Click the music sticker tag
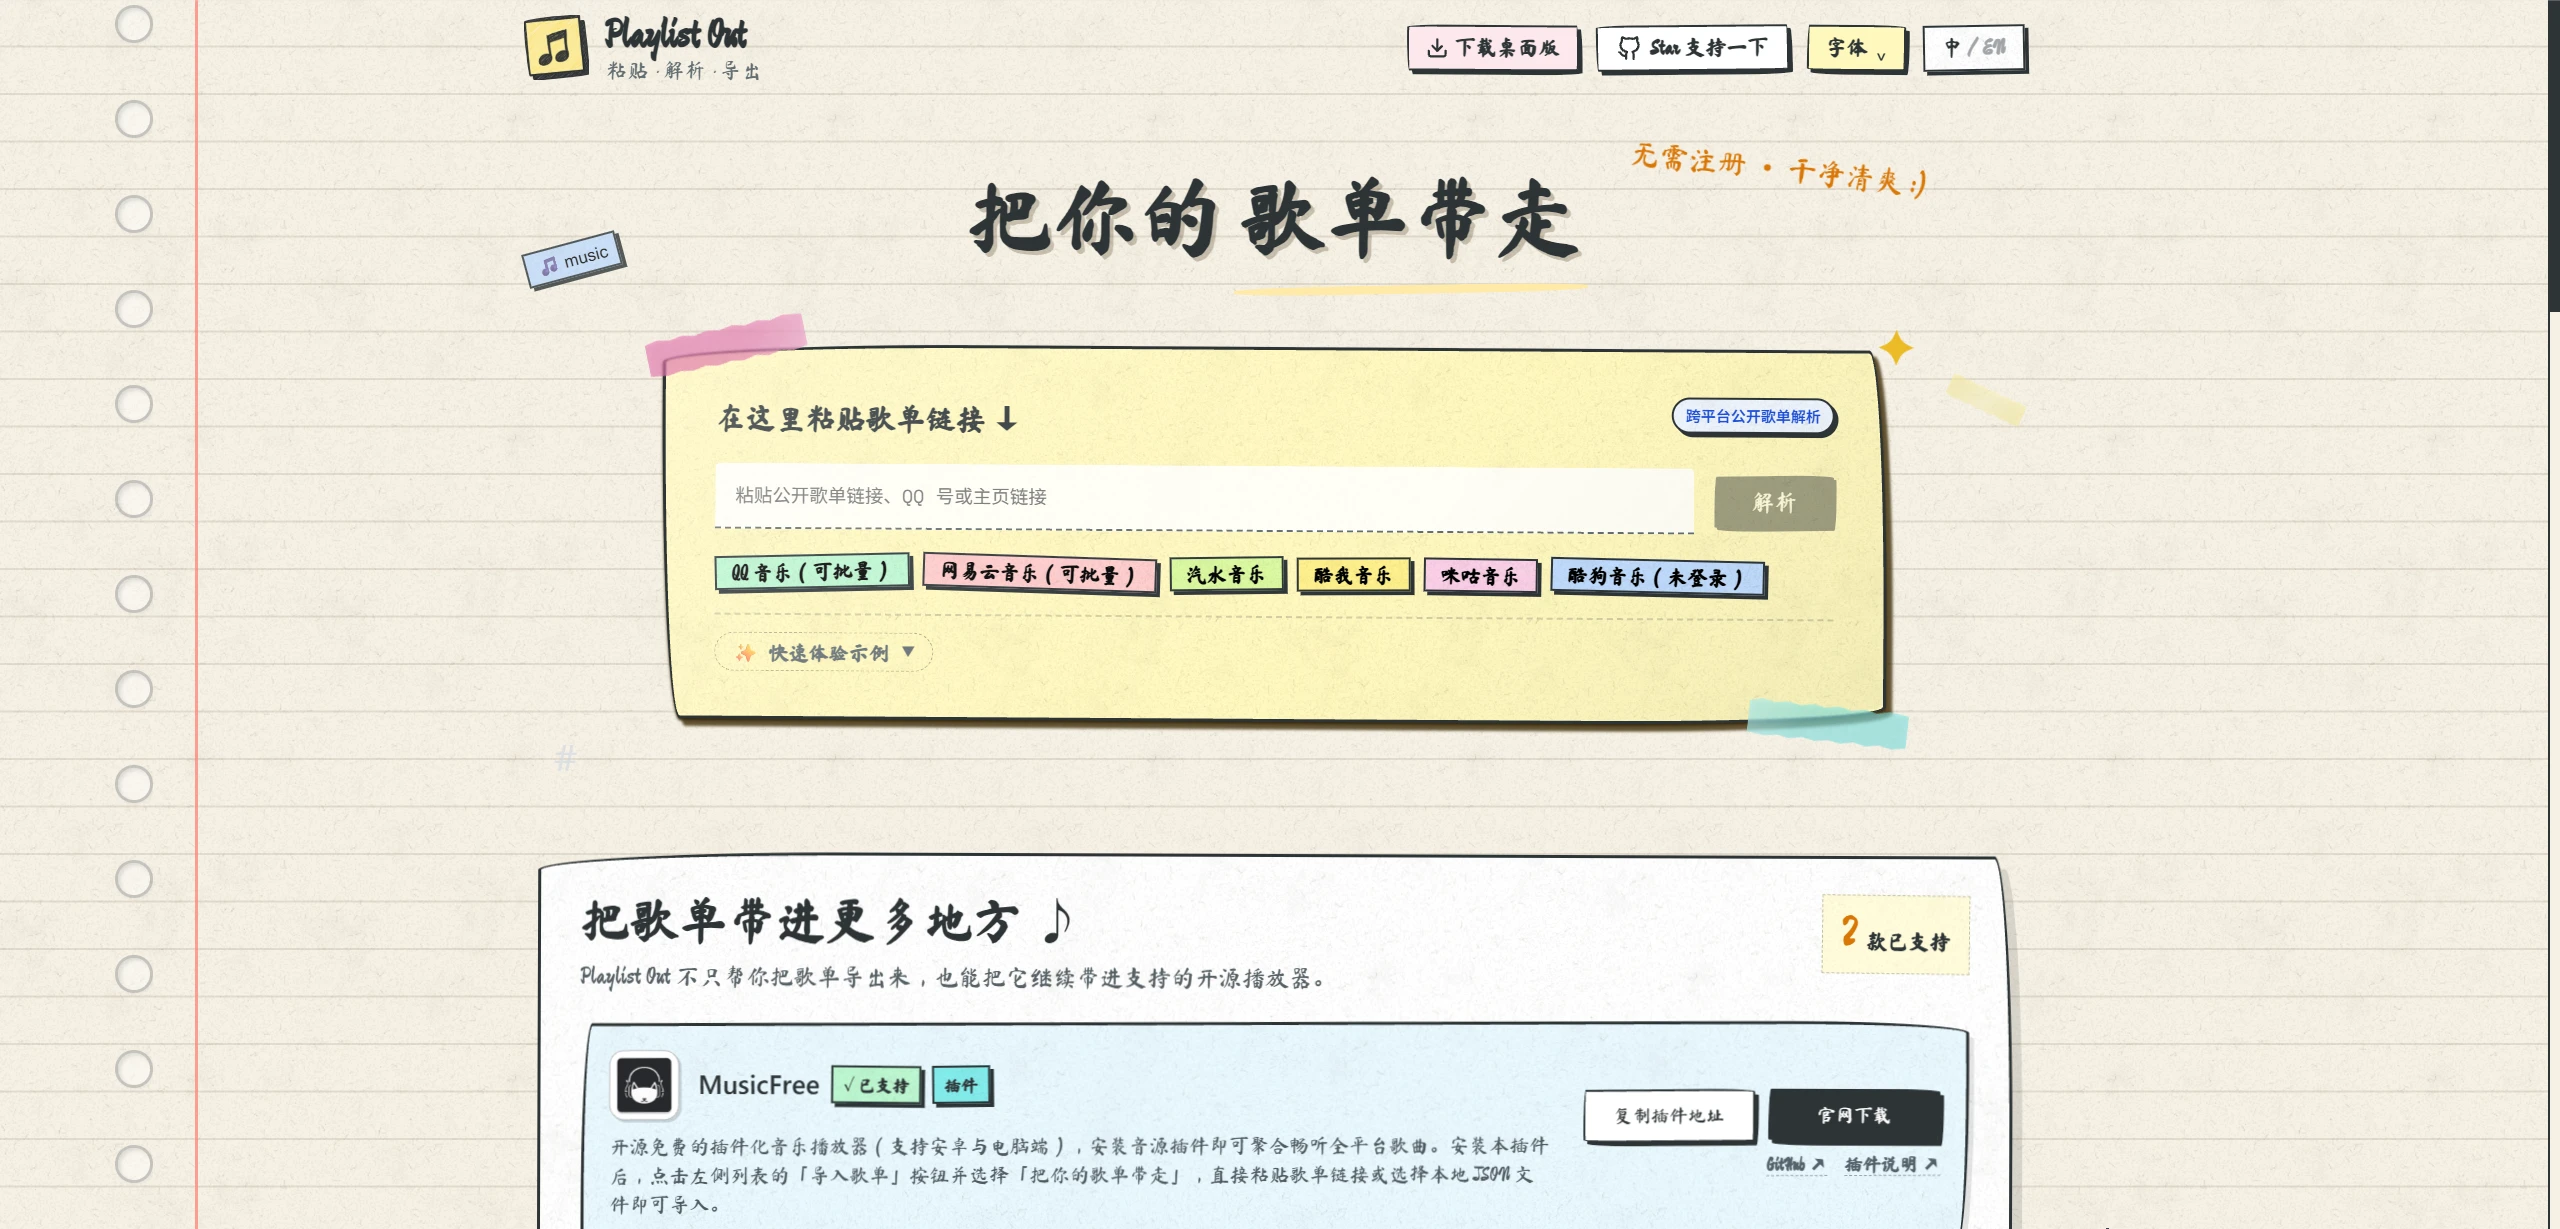This screenshot has width=2560, height=1229. click(x=573, y=260)
